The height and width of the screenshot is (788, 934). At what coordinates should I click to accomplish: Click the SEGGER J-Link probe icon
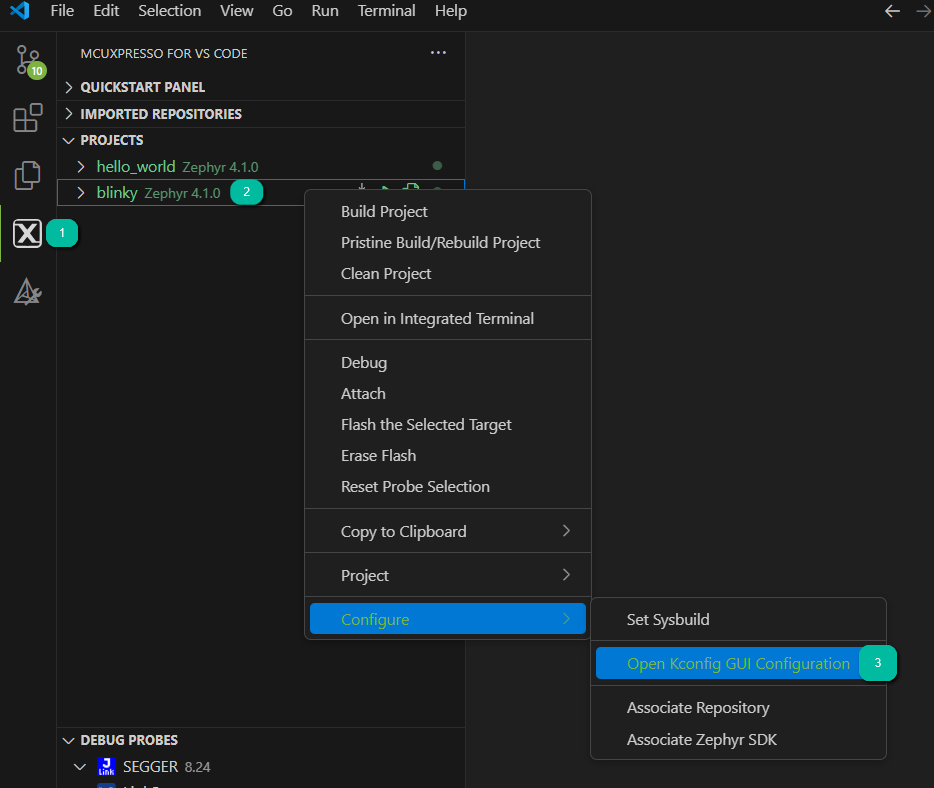pyautogui.click(x=106, y=767)
